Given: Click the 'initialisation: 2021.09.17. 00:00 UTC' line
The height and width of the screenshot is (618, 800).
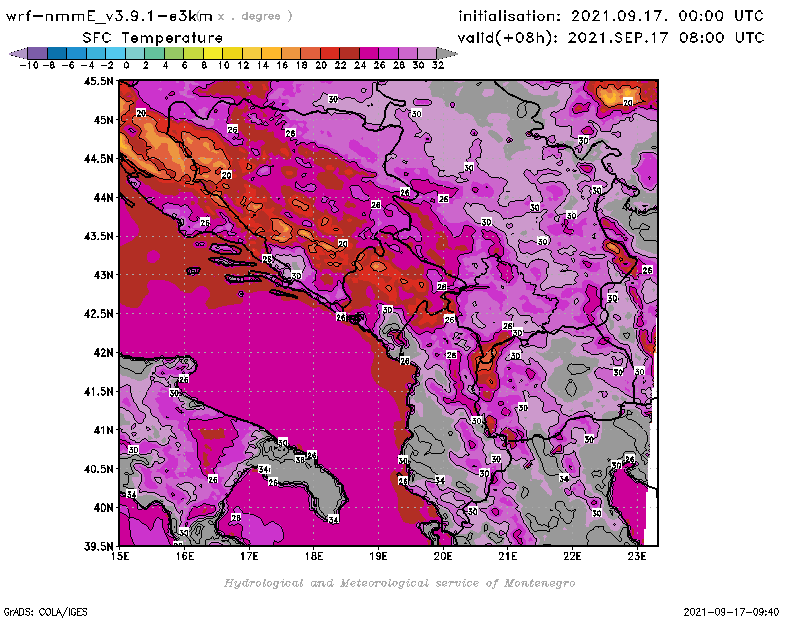Looking at the screenshot, I should coord(611,16).
